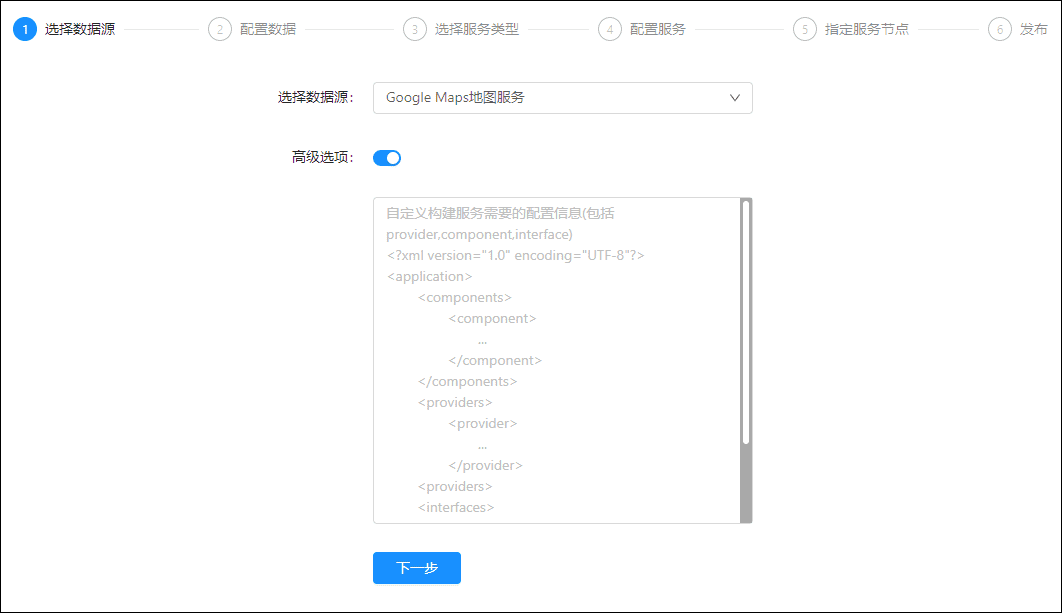Select the step 3 circle icon

coord(414,29)
